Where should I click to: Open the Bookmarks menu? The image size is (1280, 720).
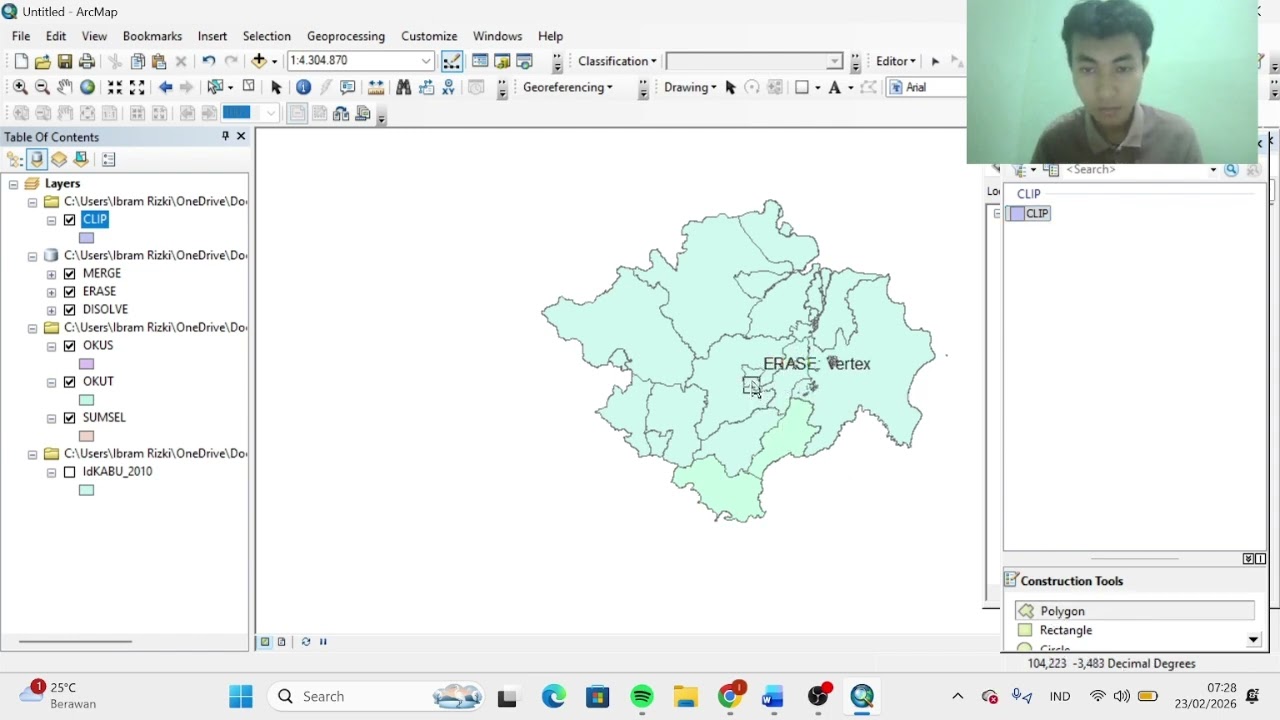(x=152, y=36)
